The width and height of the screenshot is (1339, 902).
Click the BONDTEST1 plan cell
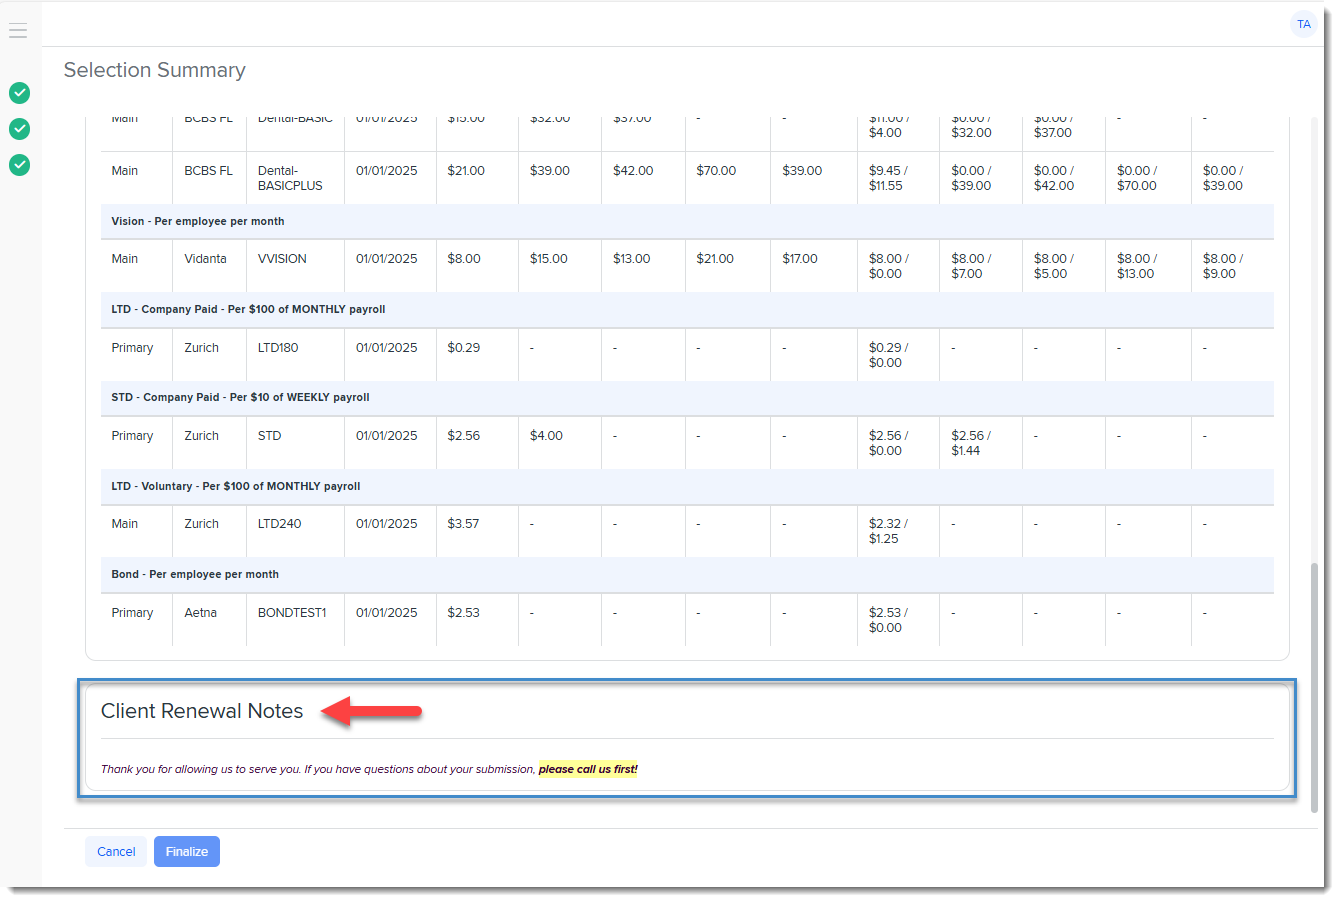coord(292,613)
